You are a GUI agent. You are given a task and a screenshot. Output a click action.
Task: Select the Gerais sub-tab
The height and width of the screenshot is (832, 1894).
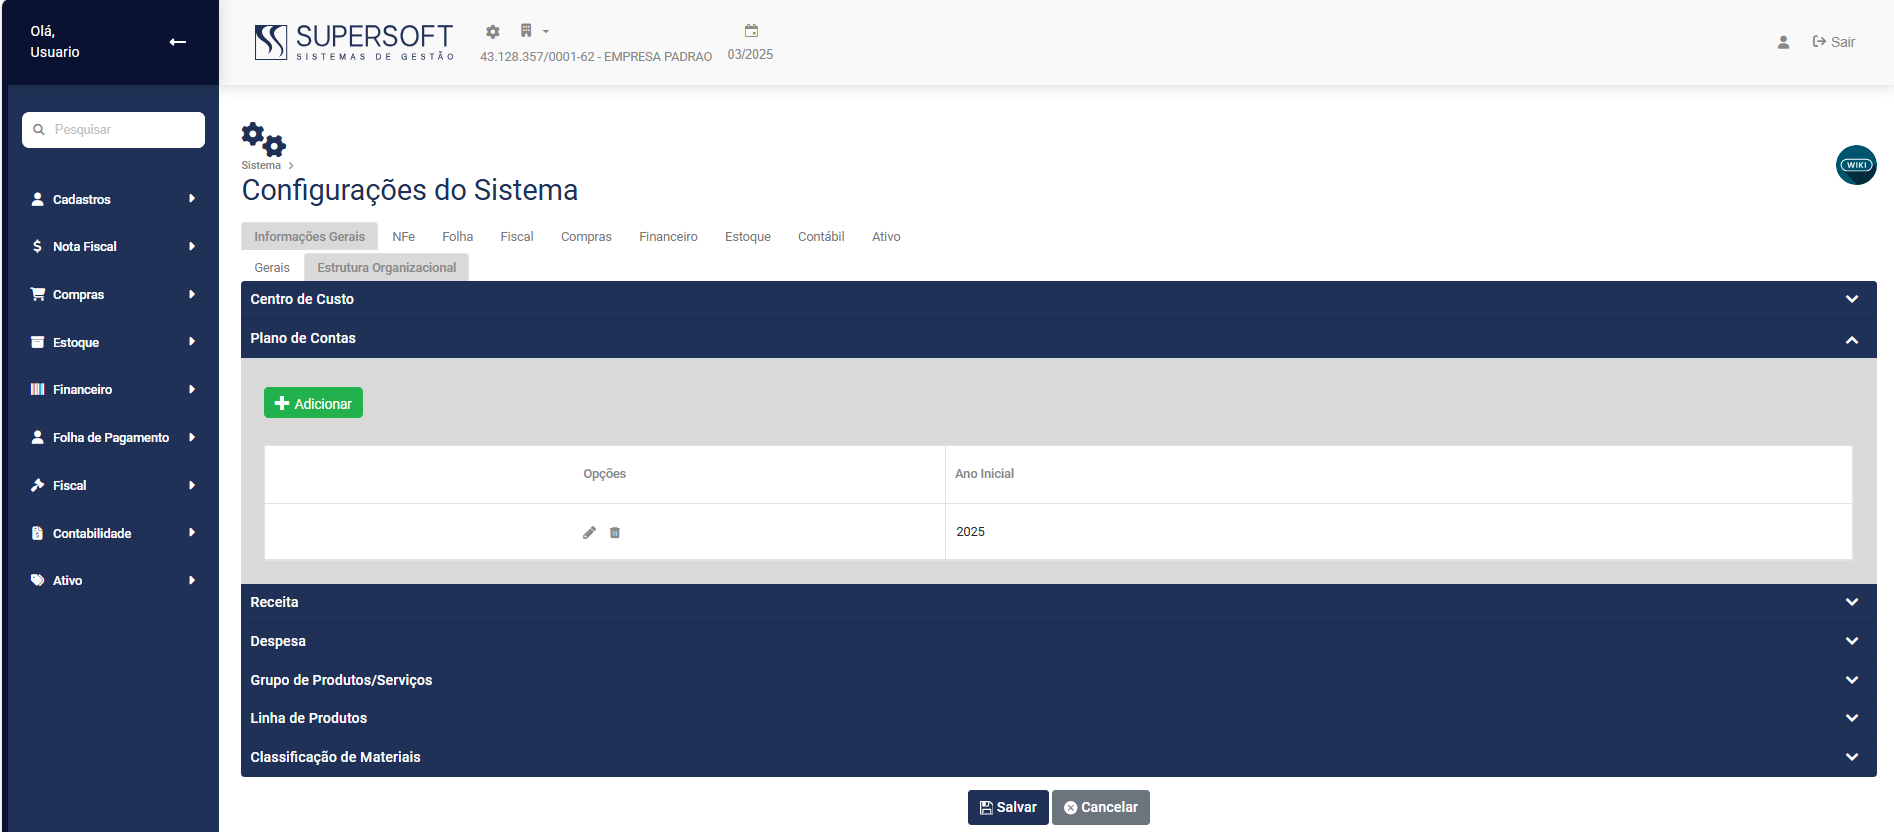point(272,268)
